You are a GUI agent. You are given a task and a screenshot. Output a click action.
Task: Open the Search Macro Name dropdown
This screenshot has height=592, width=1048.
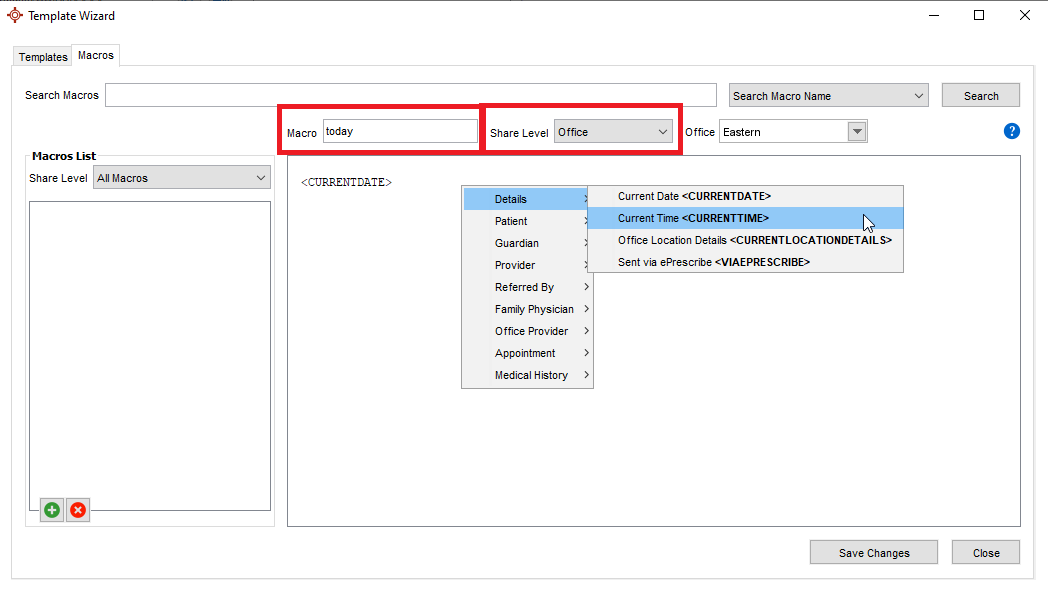[x=829, y=96]
